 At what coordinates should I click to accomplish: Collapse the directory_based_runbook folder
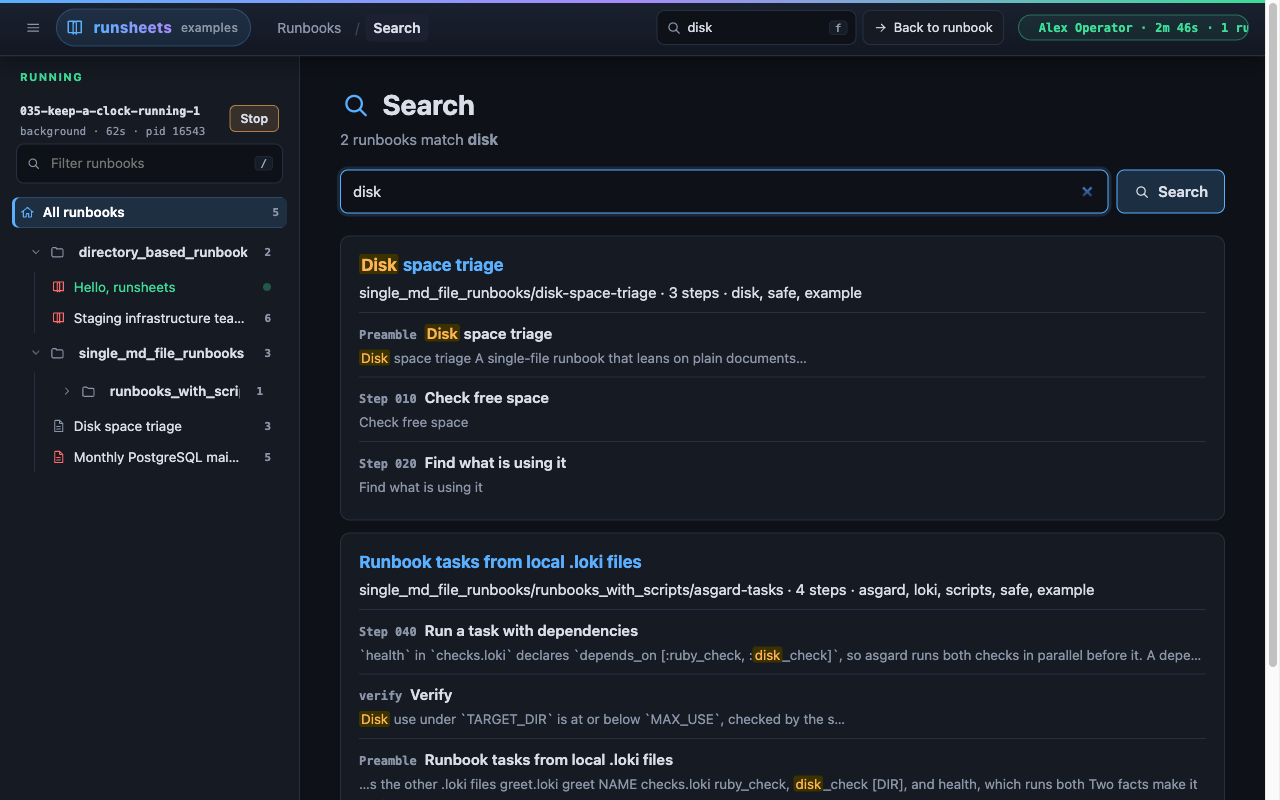tap(36, 252)
